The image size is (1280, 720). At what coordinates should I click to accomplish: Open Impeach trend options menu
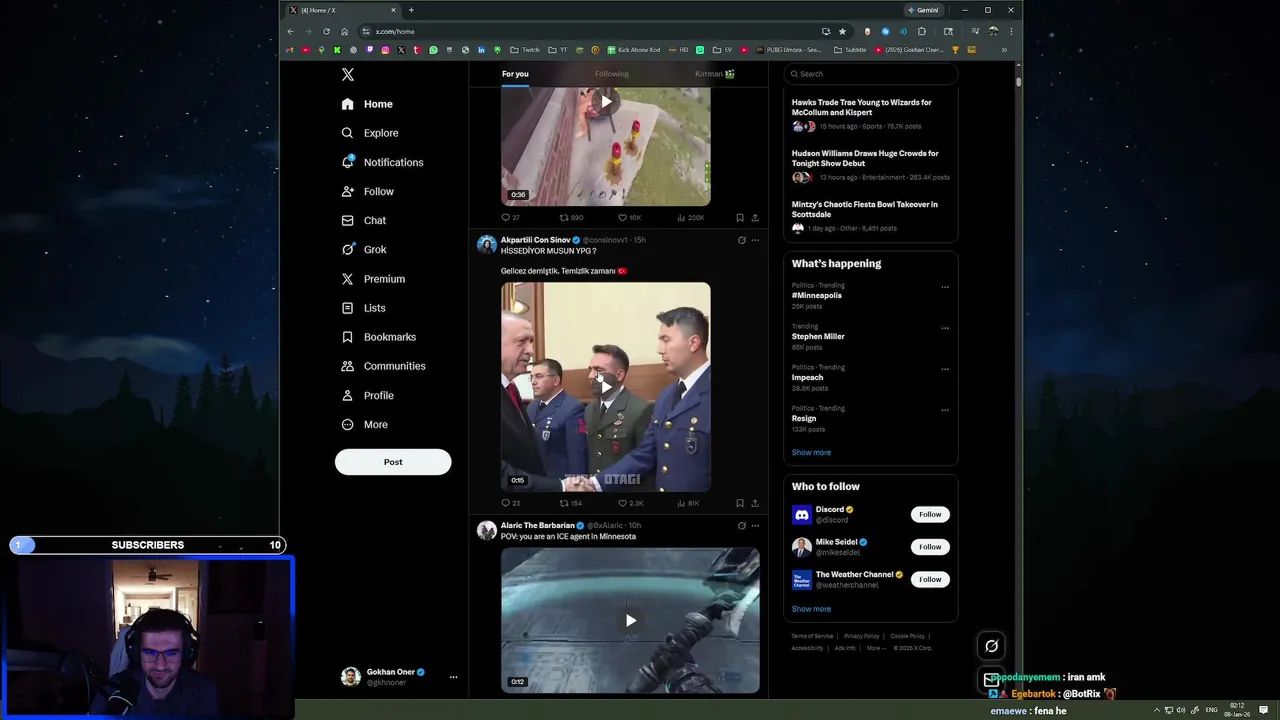(x=945, y=369)
